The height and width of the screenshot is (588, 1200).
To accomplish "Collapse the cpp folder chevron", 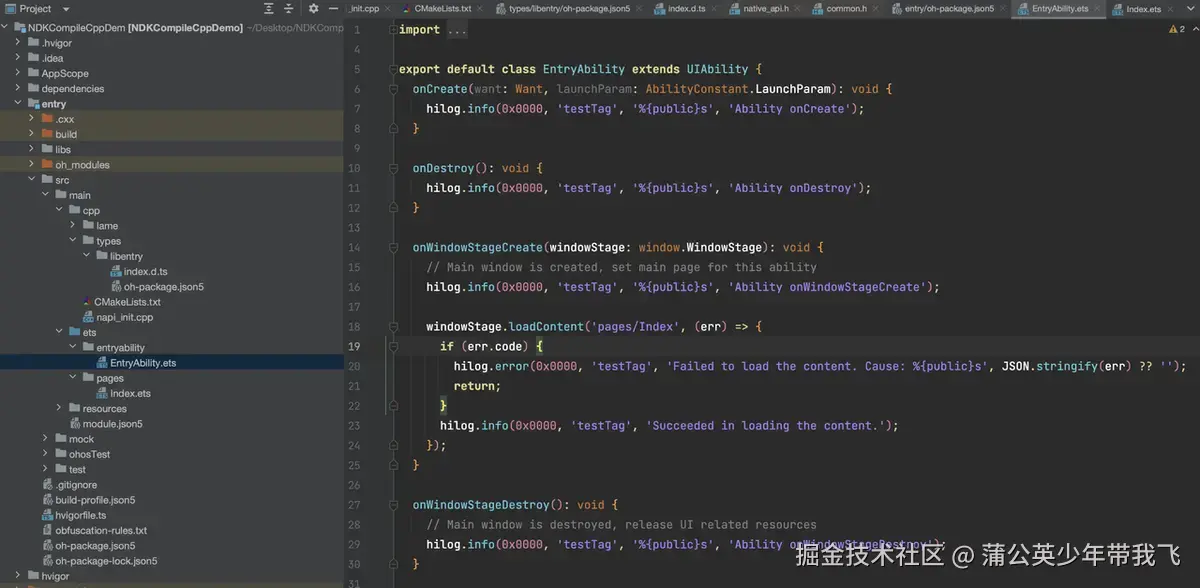I will (x=59, y=211).
